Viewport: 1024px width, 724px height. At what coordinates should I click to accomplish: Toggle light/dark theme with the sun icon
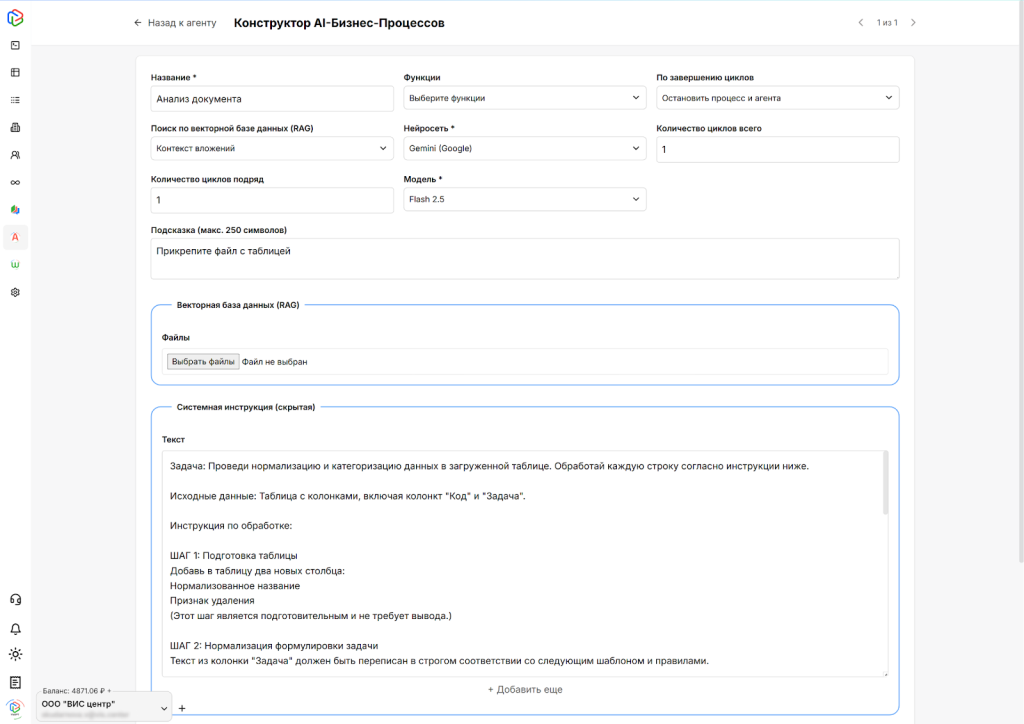pyautogui.click(x=15, y=655)
